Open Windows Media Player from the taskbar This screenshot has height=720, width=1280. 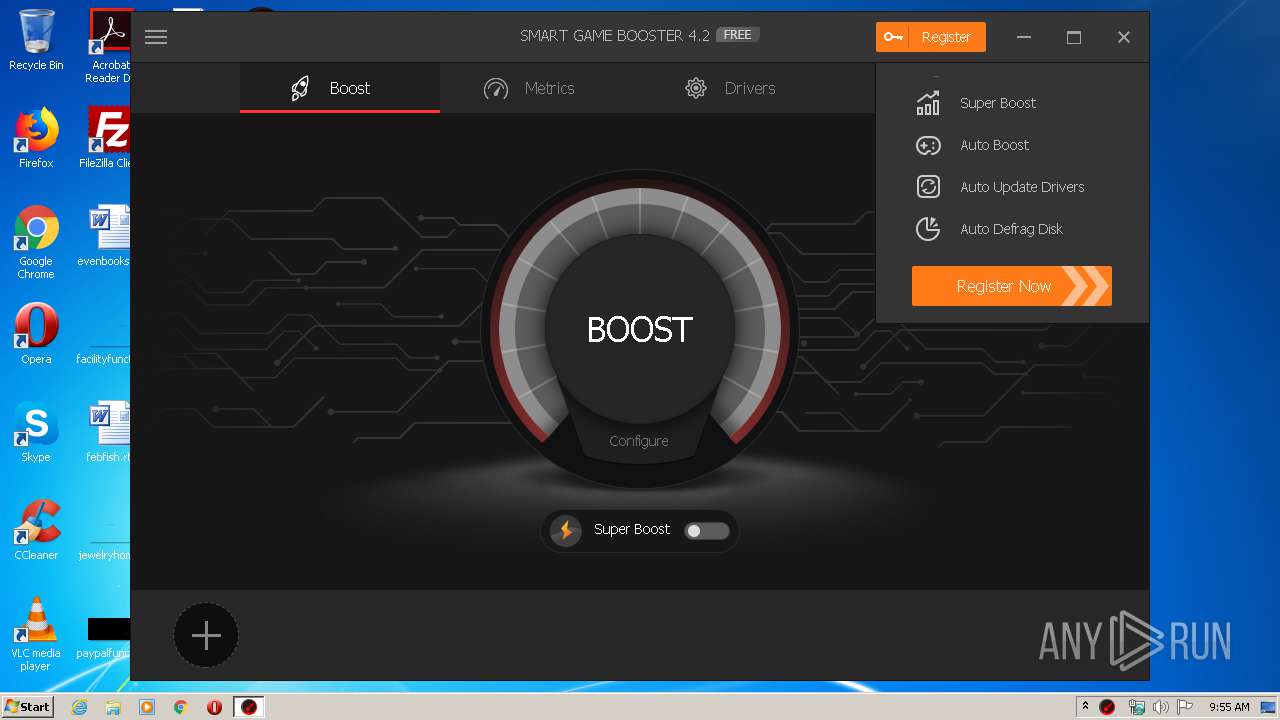click(147, 707)
